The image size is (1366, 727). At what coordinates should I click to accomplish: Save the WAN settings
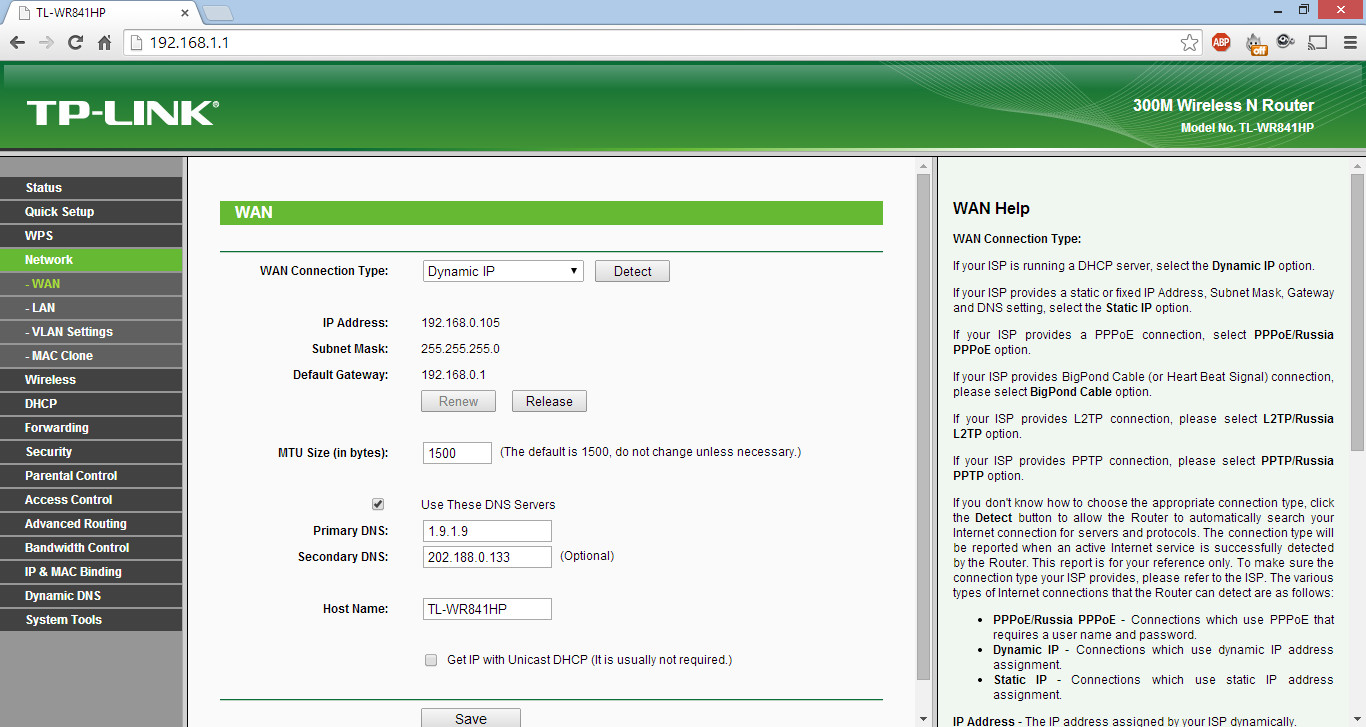click(471, 717)
